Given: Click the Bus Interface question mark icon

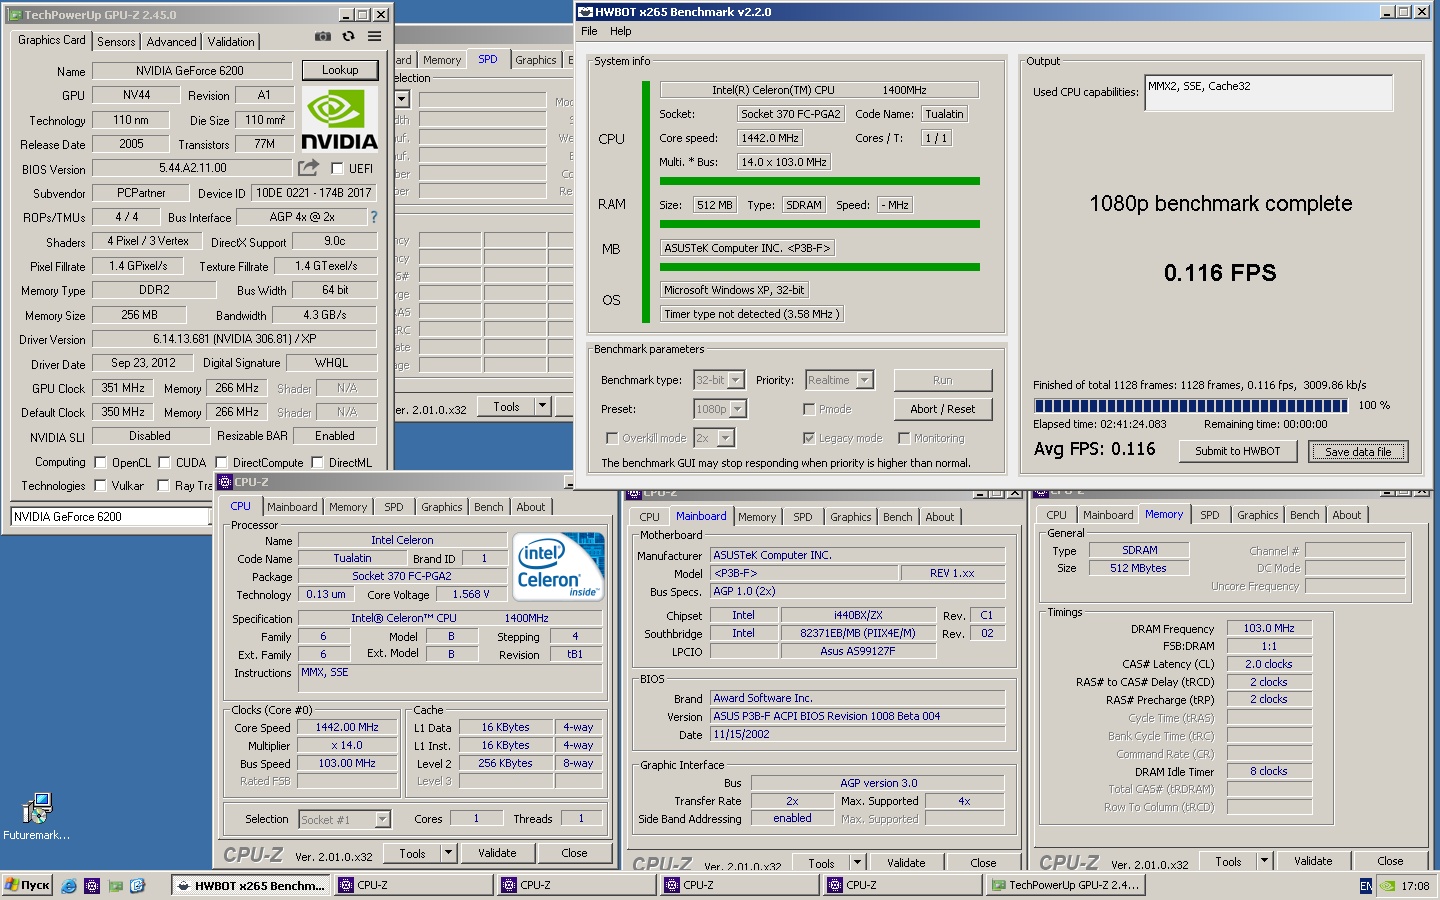Looking at the screenshot, I should tap(373, 216).
